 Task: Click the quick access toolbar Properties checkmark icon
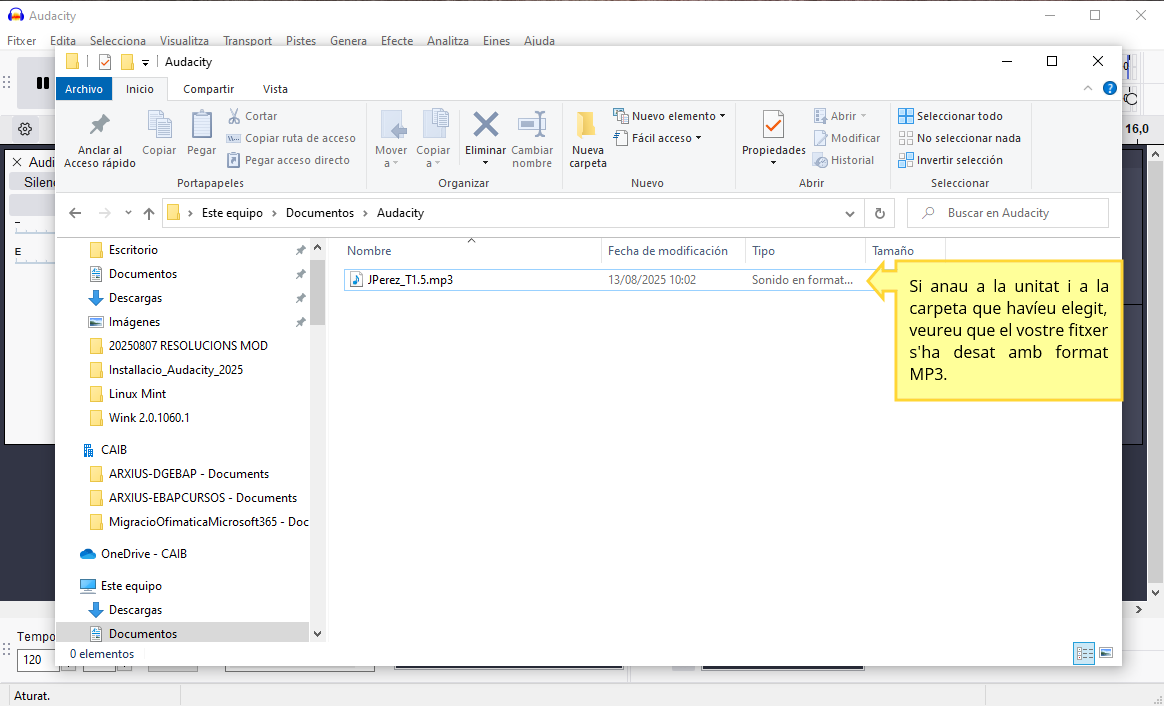pos(105,62)
